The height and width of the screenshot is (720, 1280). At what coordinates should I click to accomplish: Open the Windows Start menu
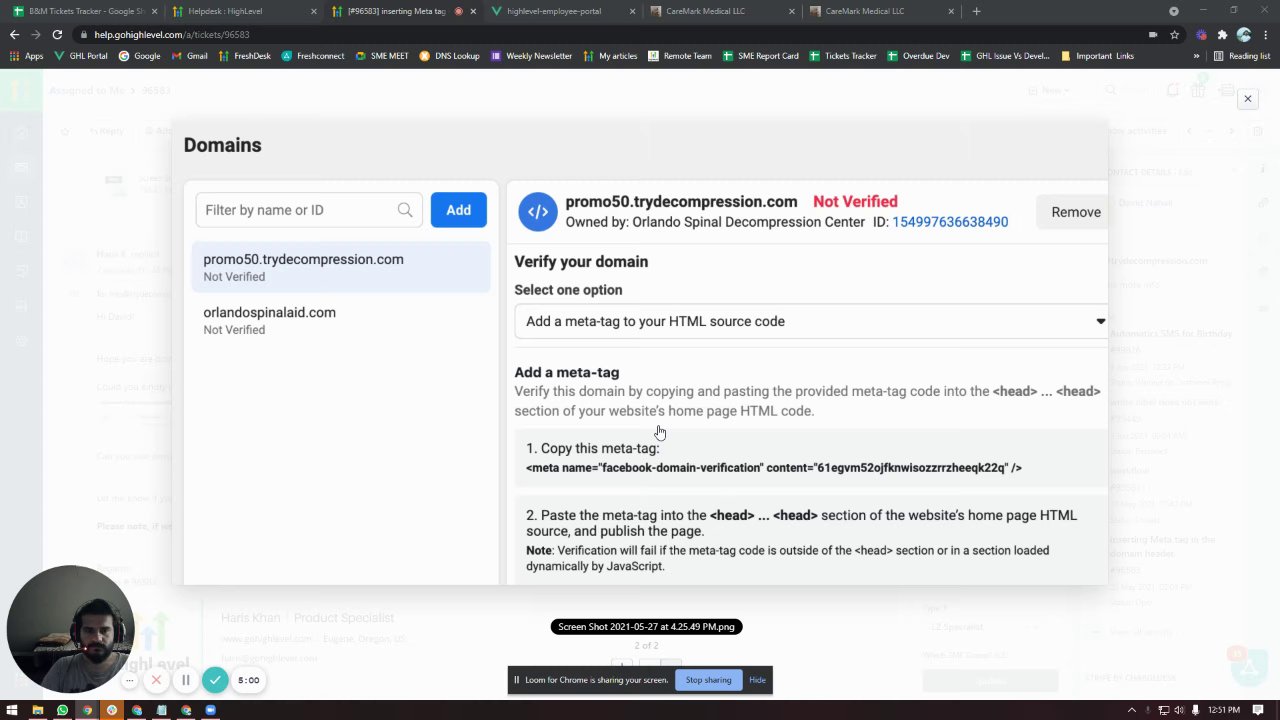point(13,710)
